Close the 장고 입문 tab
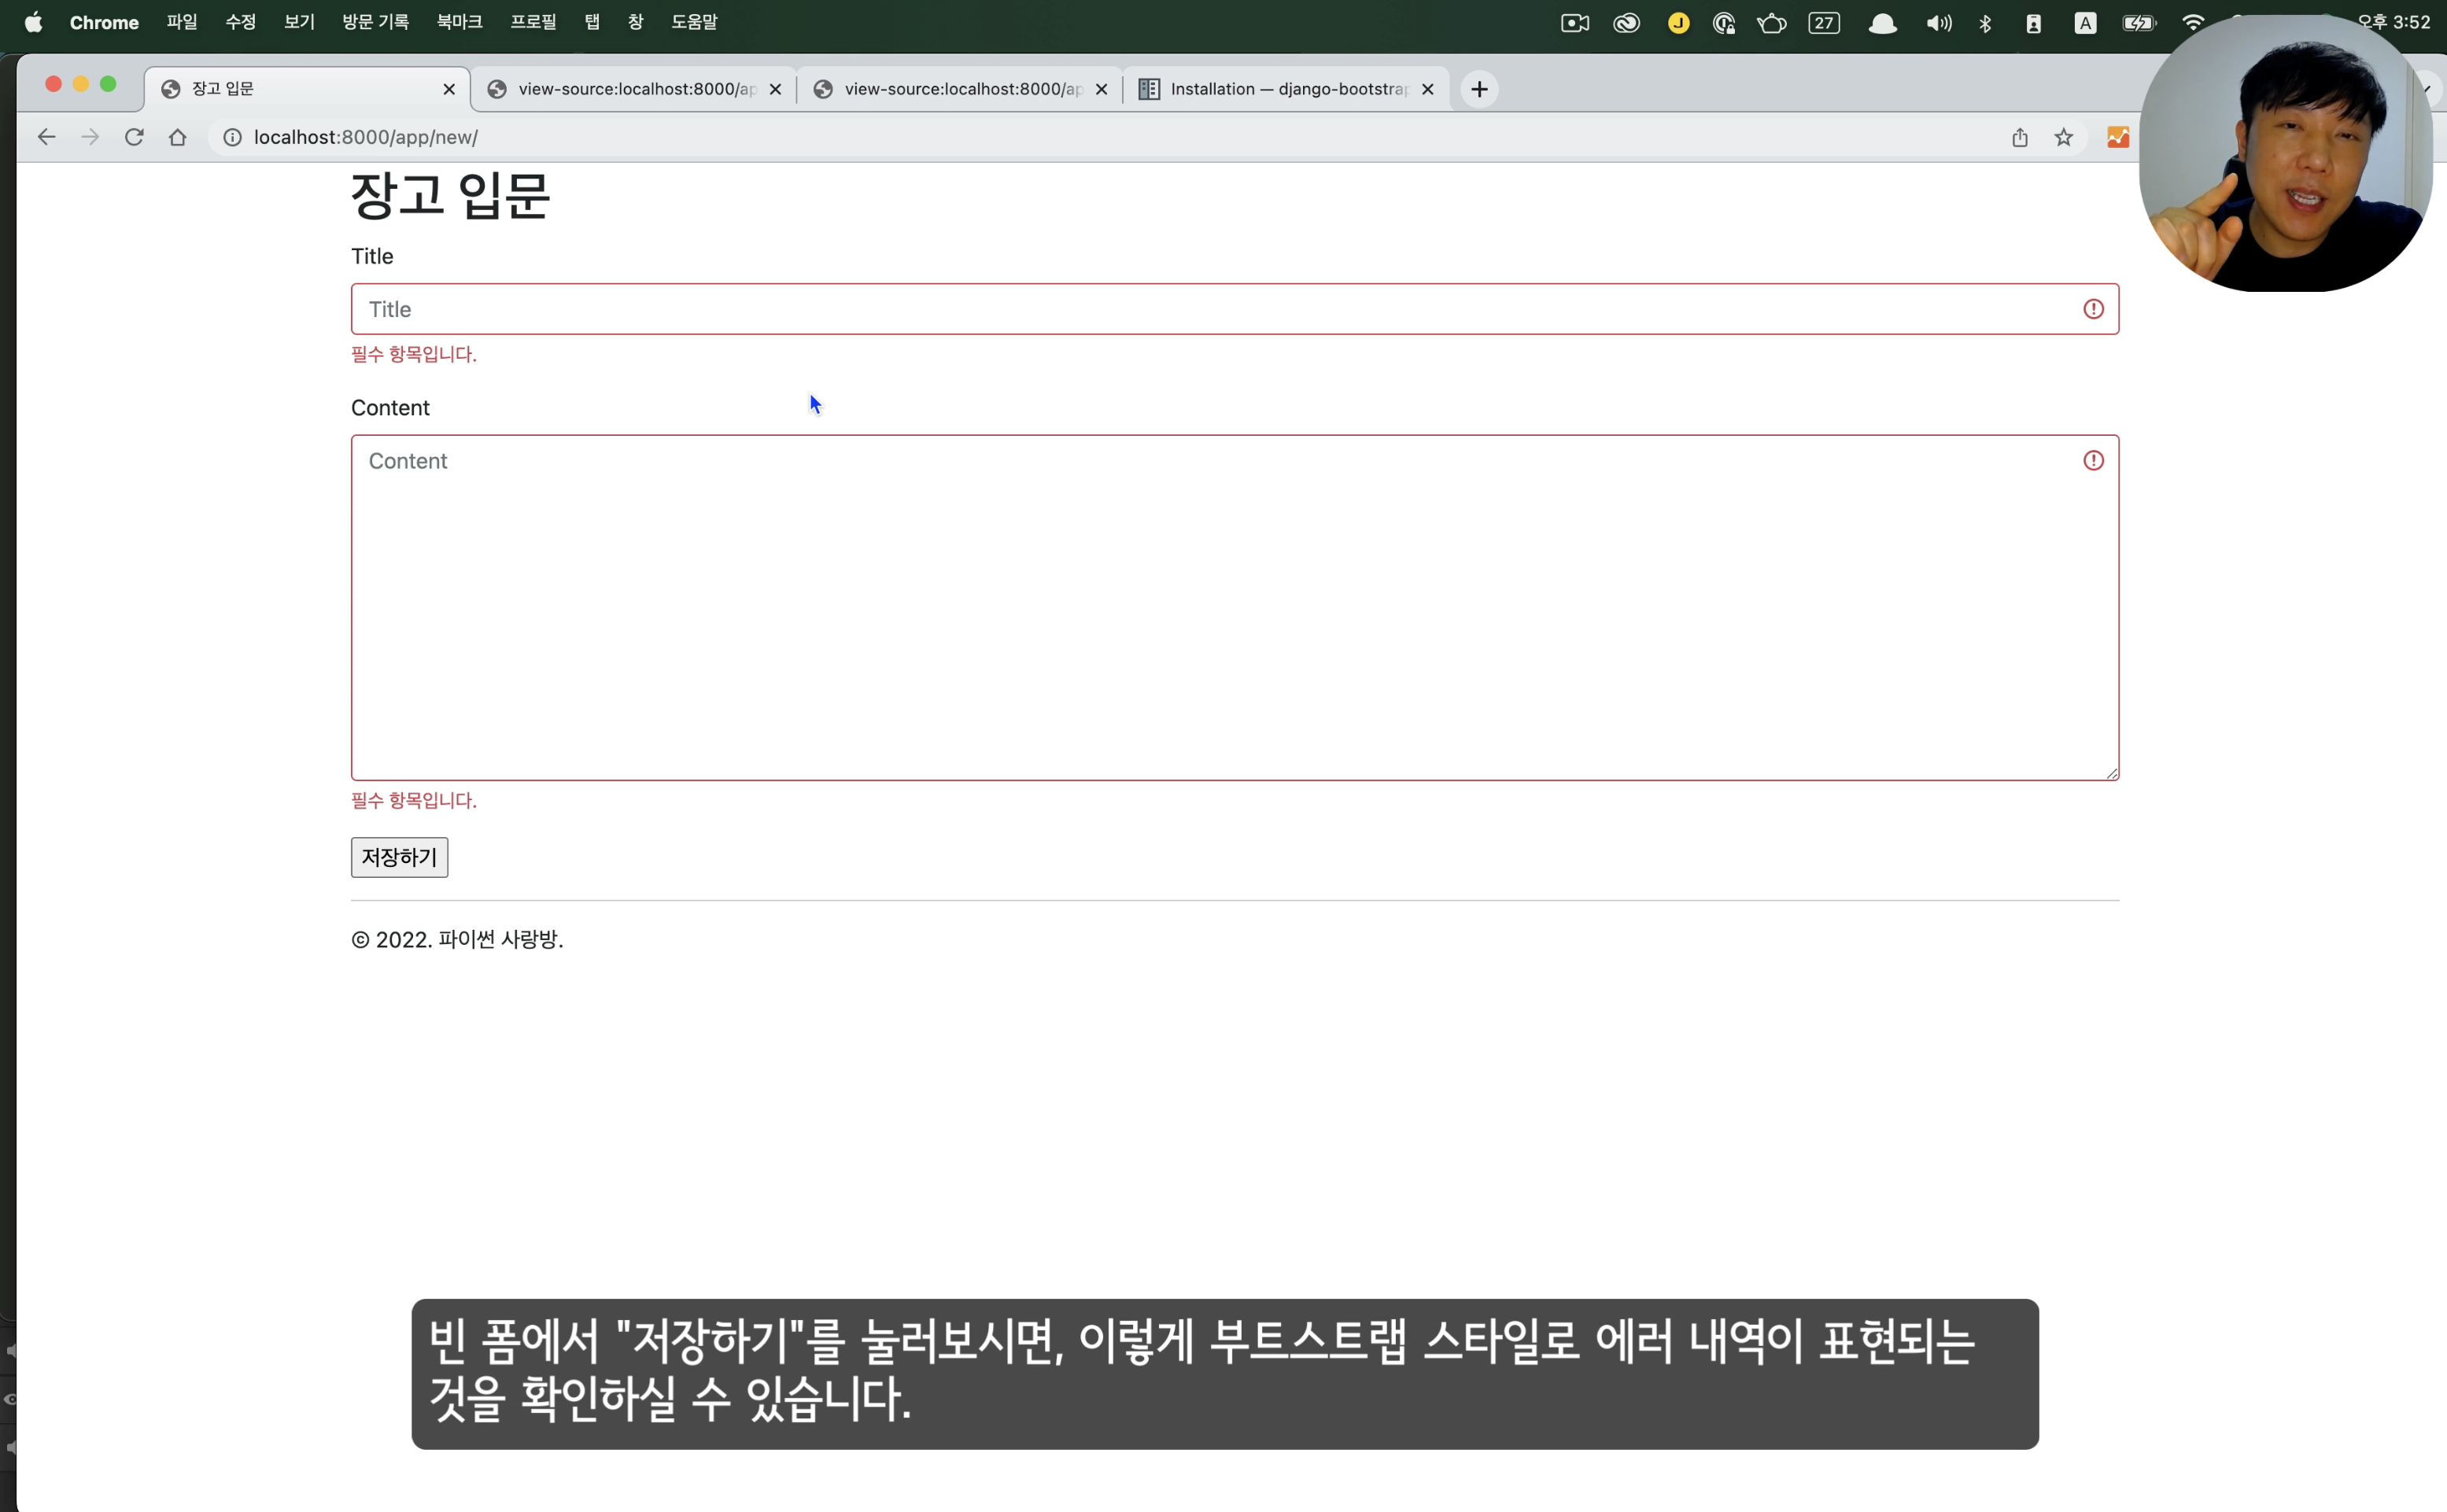This screenshot has width=2447, height=1512. click(449, 89)
